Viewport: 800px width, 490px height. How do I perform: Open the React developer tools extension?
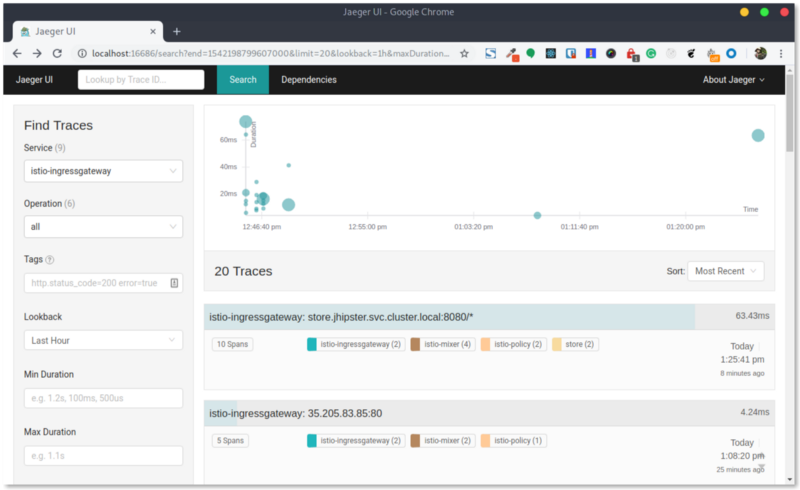click(x=551, y=53)
